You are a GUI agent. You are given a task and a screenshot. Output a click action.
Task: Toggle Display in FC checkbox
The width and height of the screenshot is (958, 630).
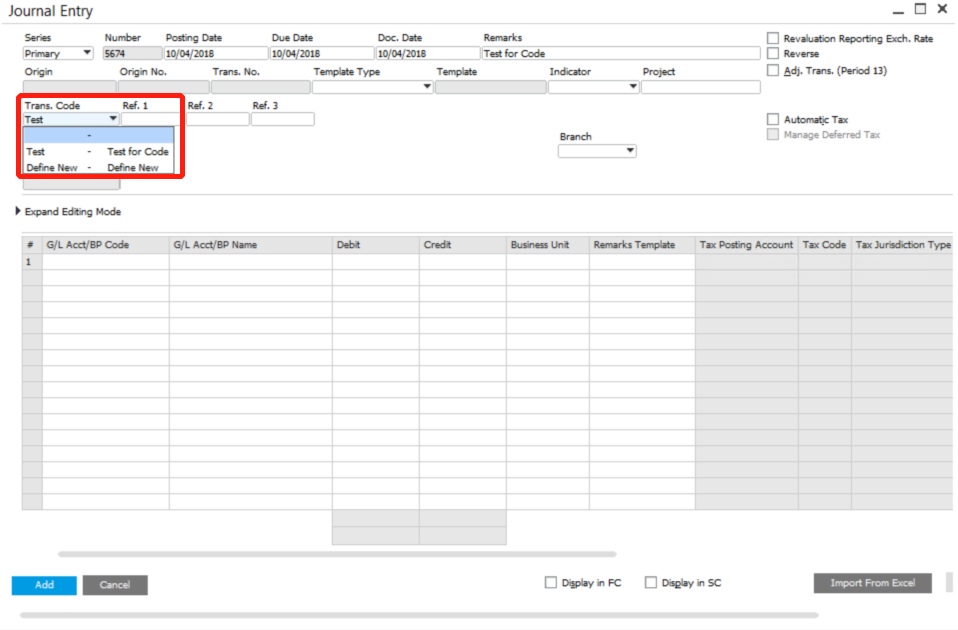tap(551, 583)
